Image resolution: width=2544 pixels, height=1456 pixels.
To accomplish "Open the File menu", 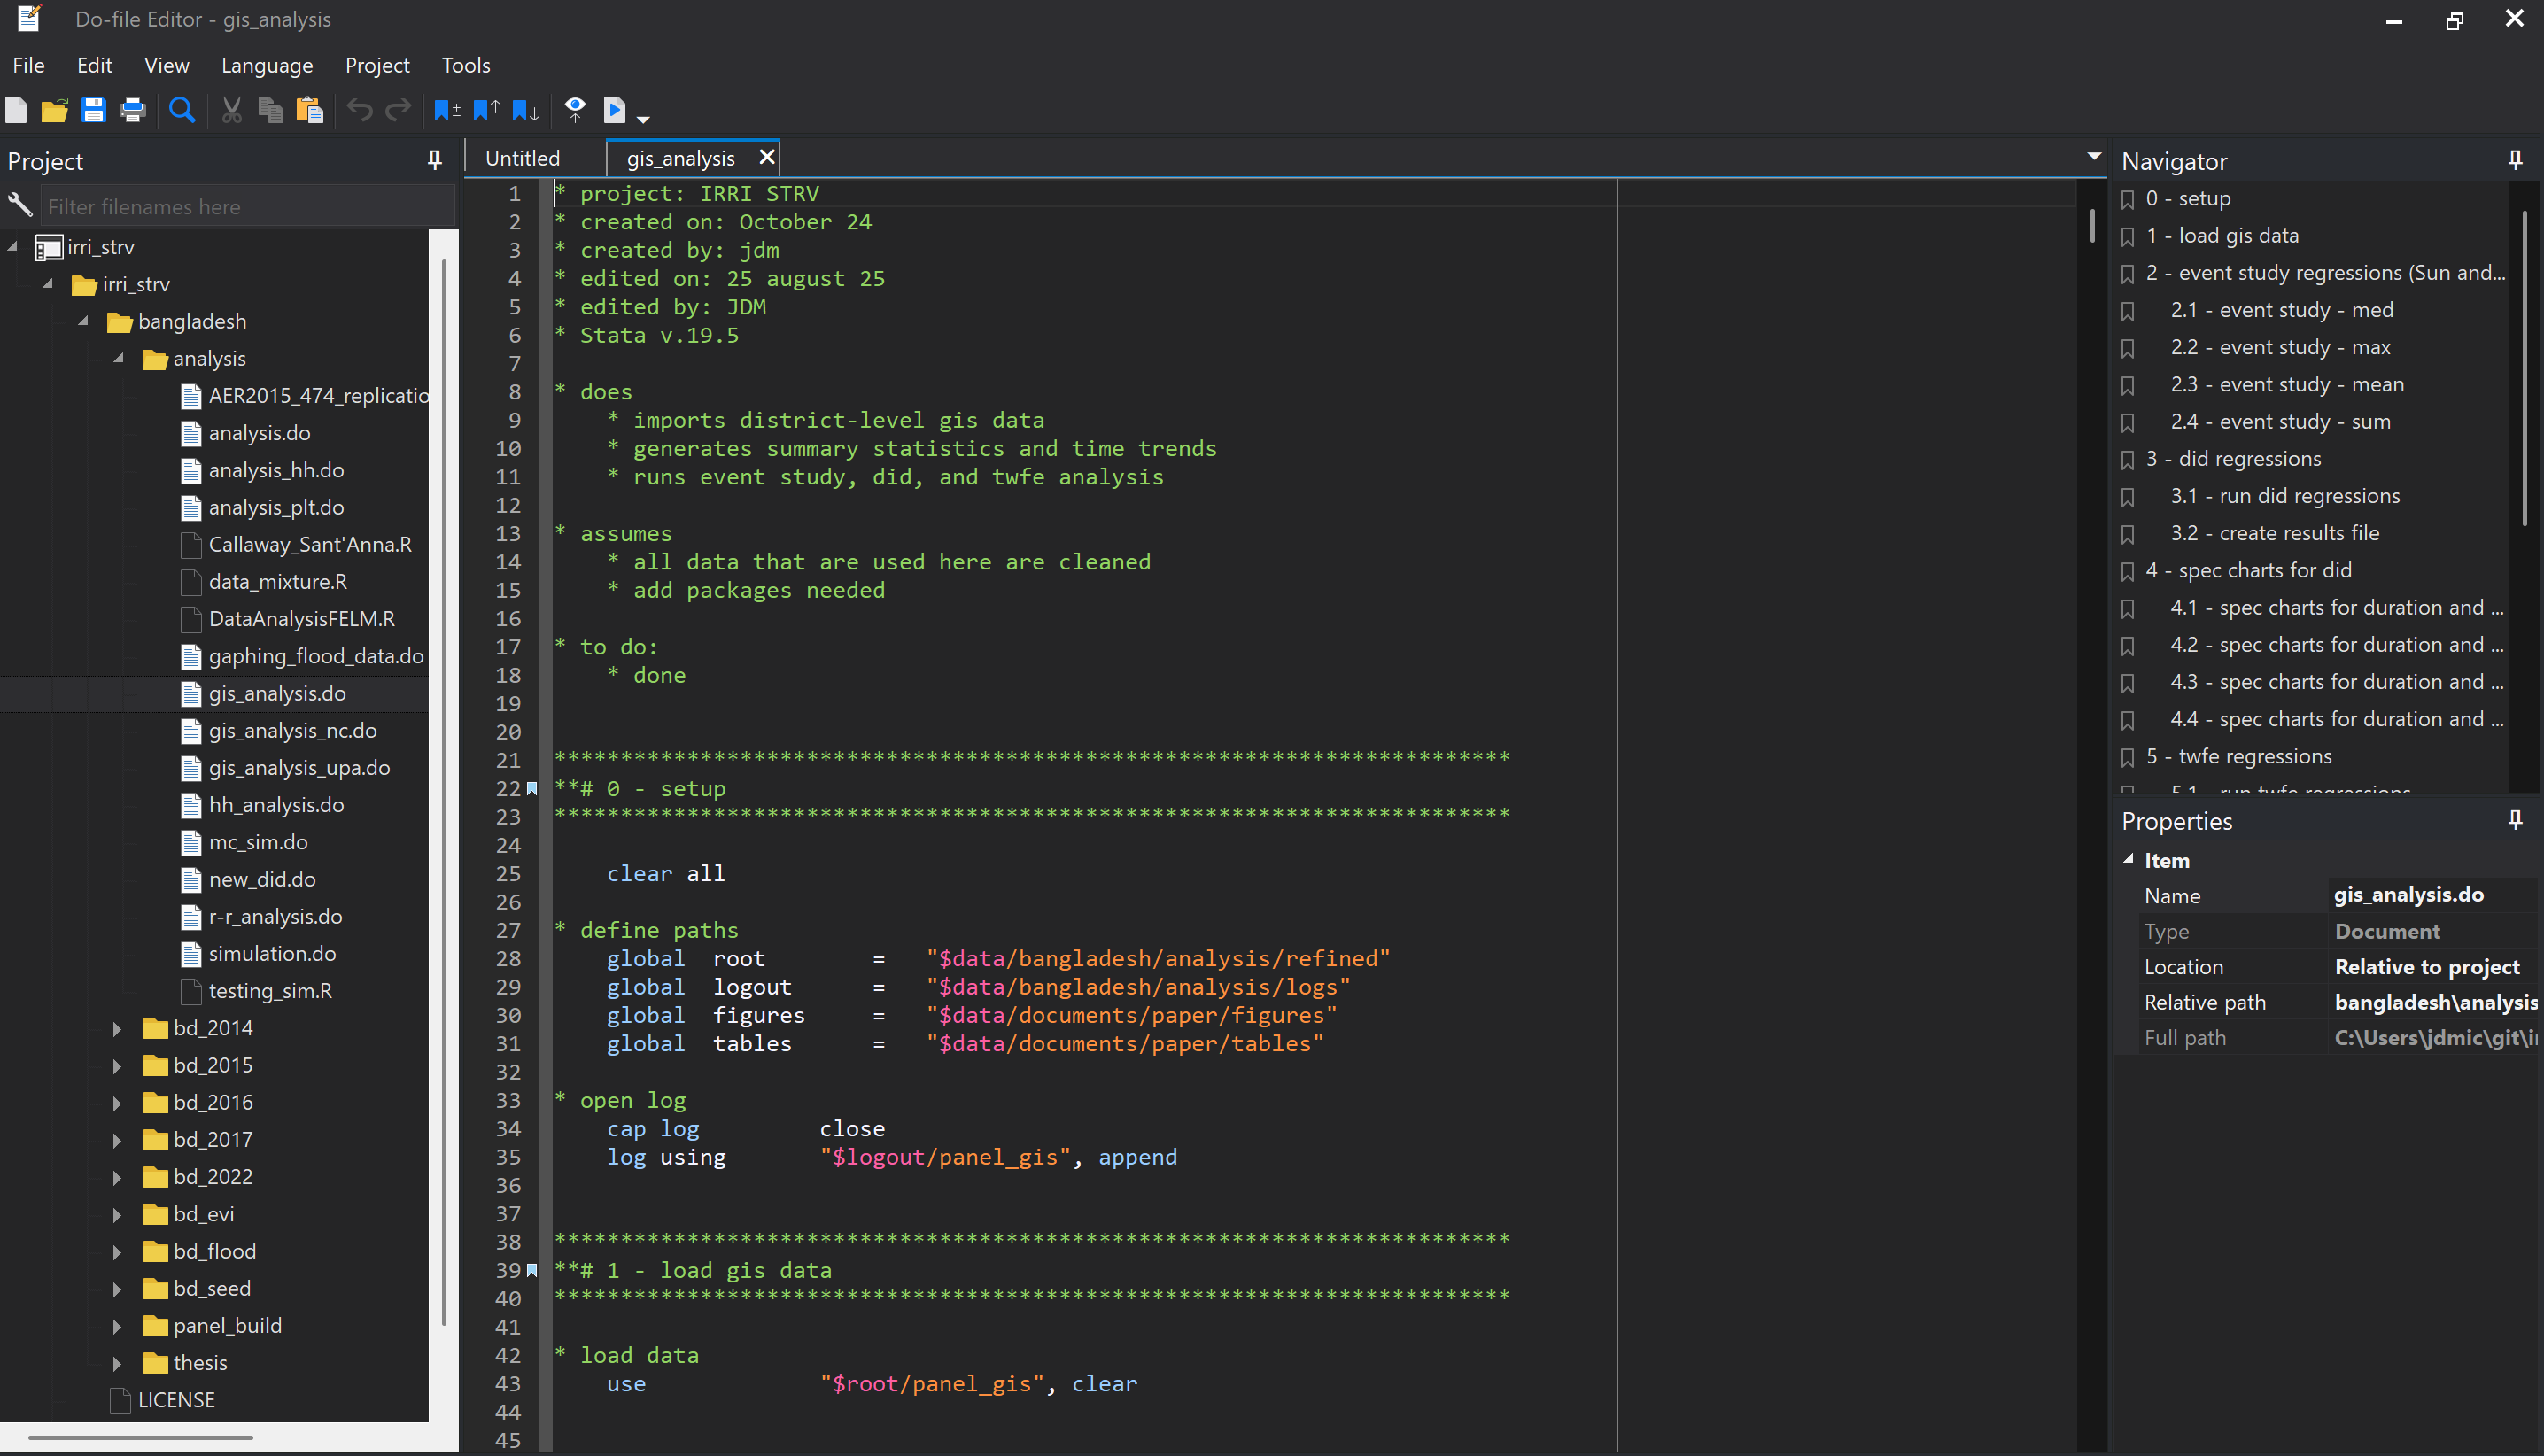I will [28, 65].
